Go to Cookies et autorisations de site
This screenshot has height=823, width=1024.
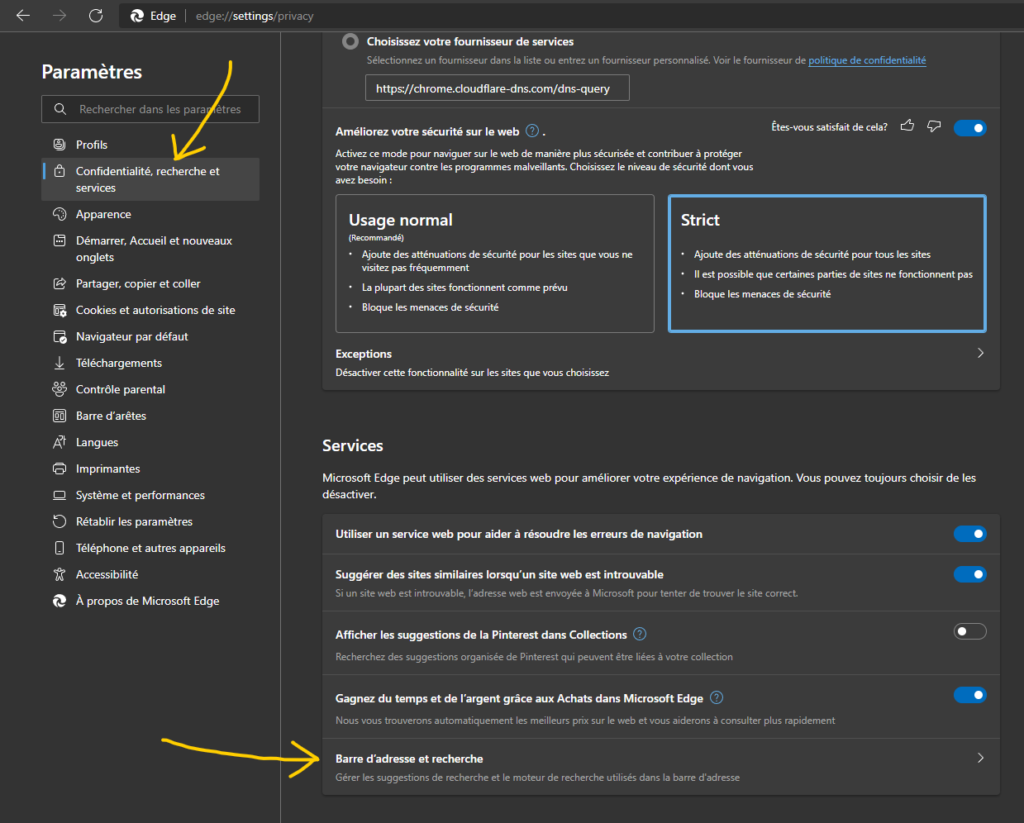click(x=150, y=310)
